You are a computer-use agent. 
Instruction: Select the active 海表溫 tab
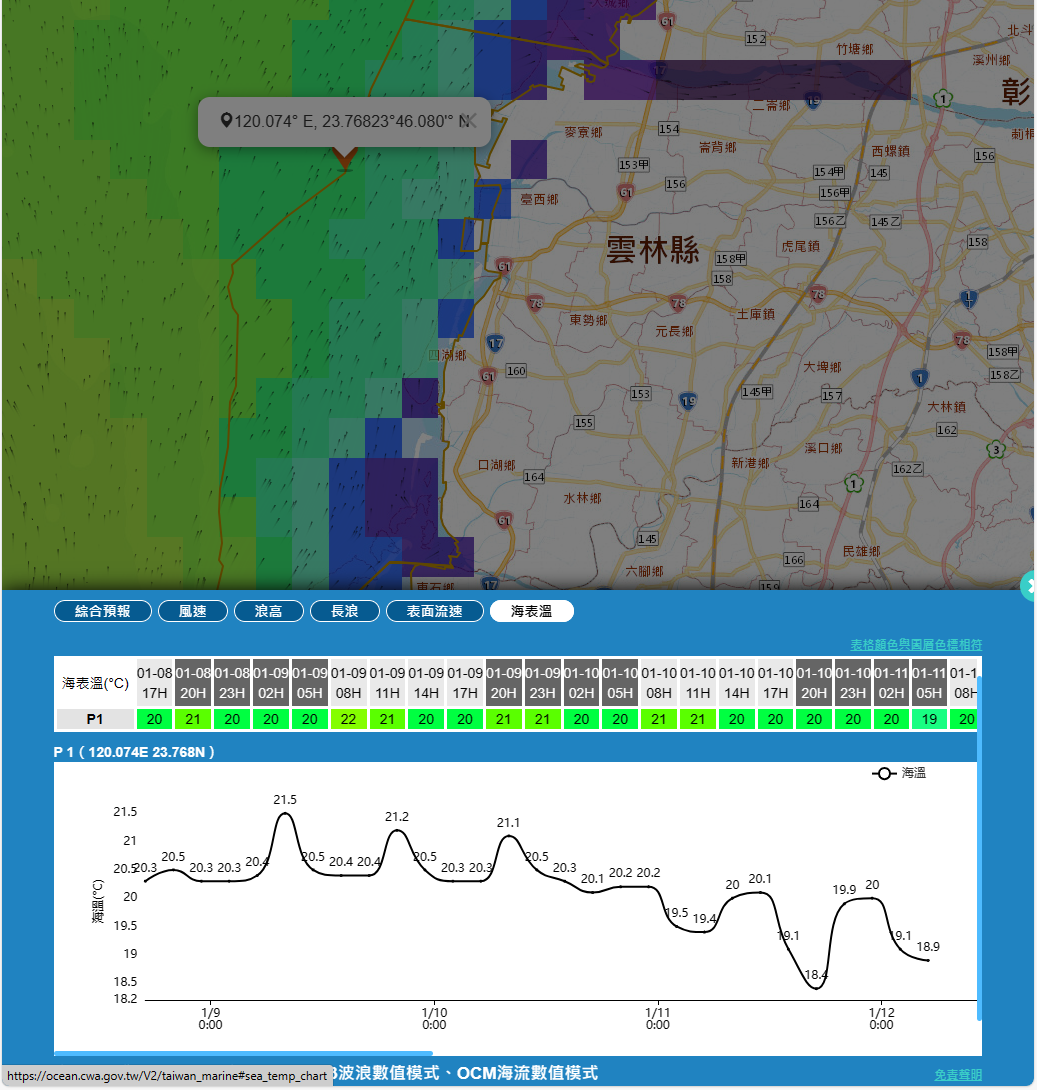pos(531,611)
